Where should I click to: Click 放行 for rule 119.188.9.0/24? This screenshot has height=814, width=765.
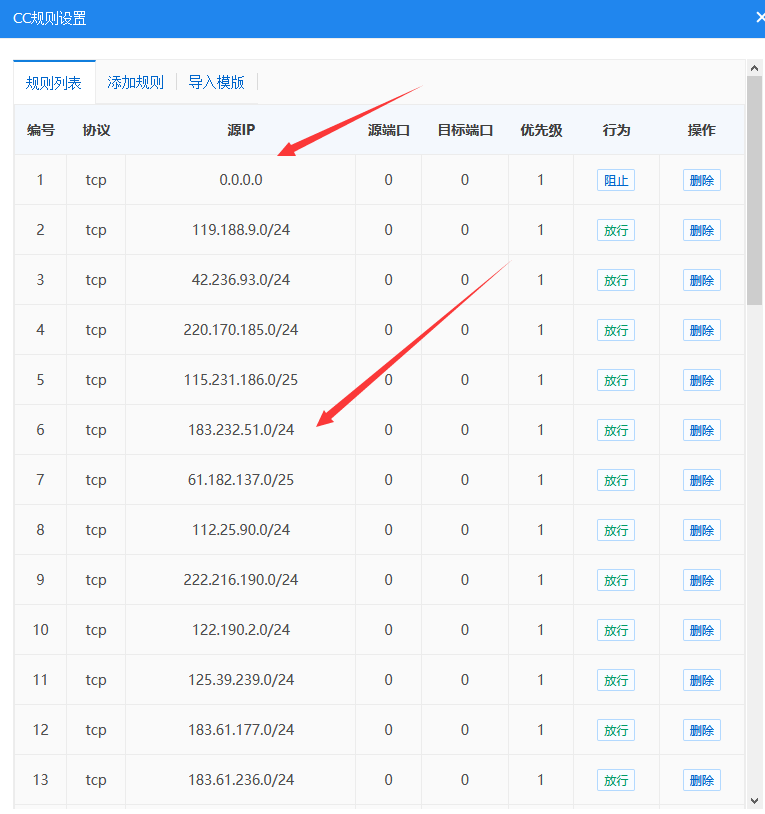click(x=616, y=231)
